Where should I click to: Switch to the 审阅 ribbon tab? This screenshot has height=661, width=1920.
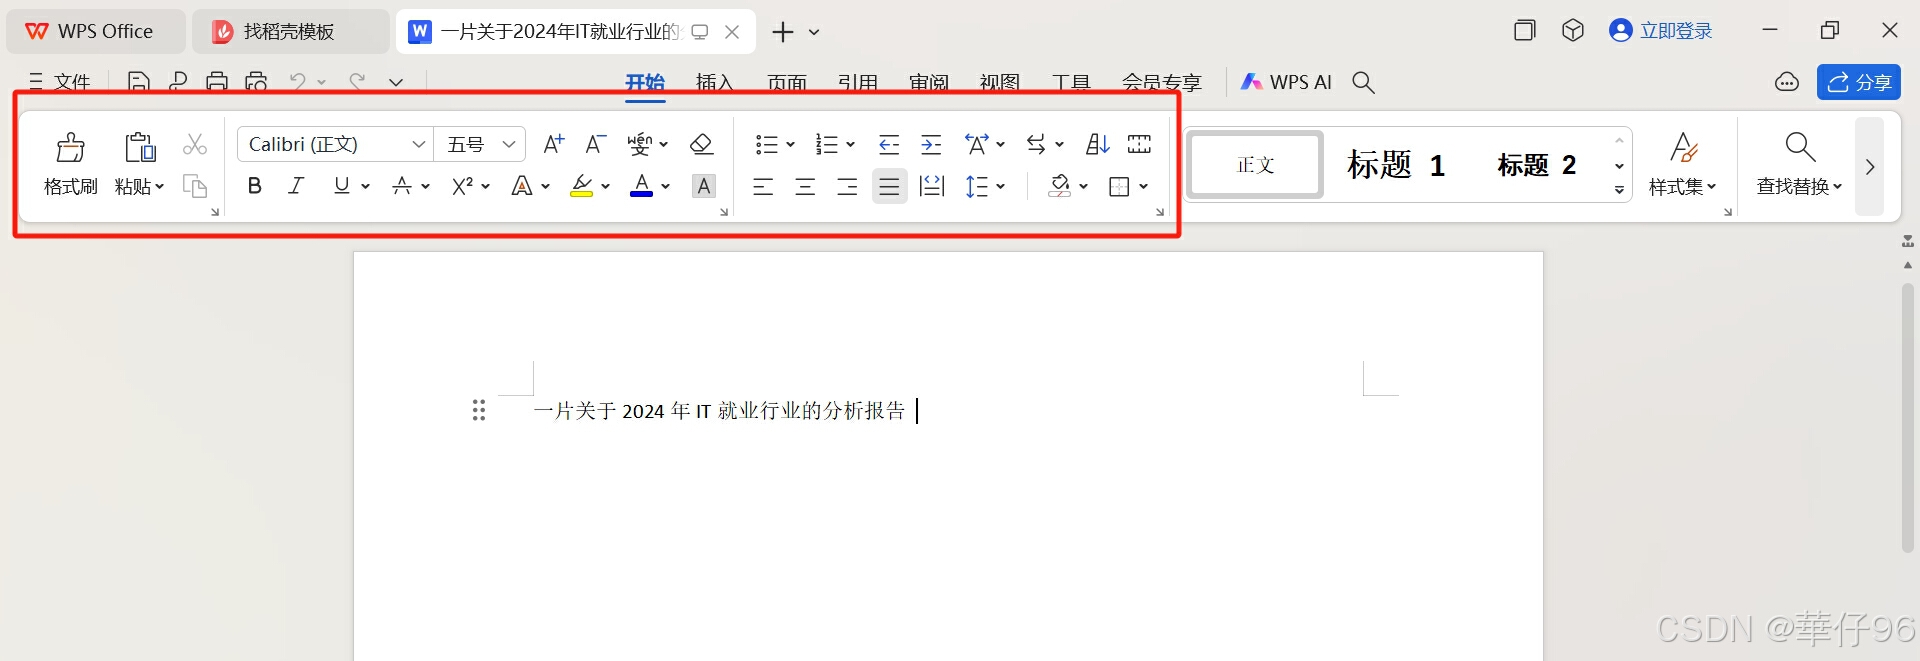(929, 83)
